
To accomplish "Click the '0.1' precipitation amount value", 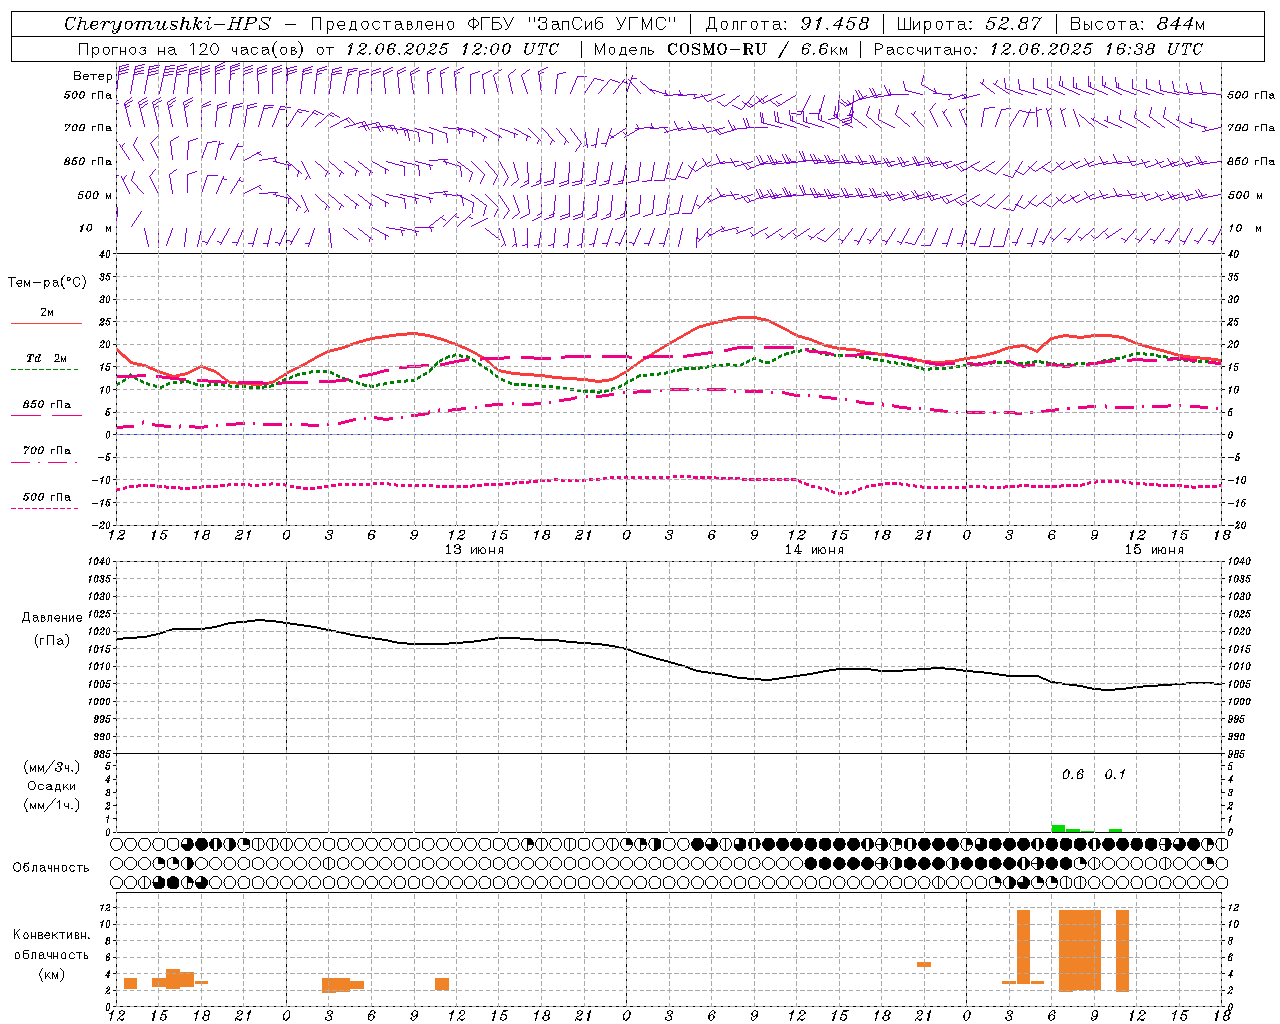I will (x=1115, y=774).
